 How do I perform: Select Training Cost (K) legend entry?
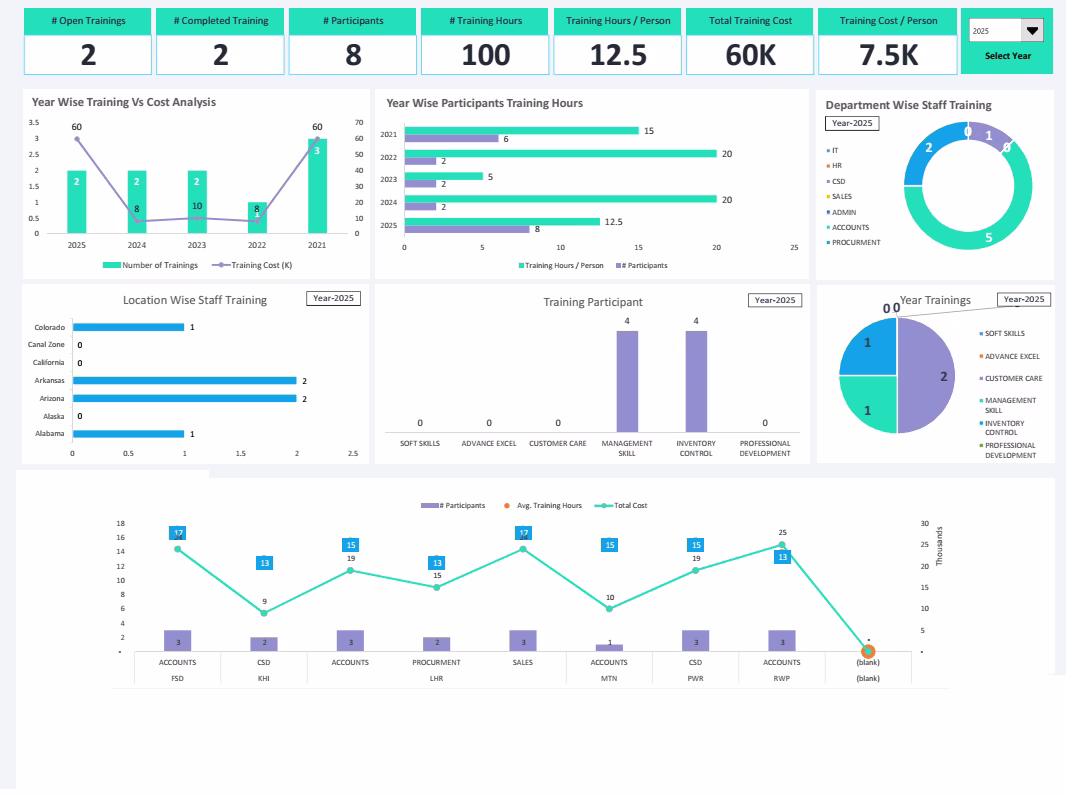click(248, 265)
